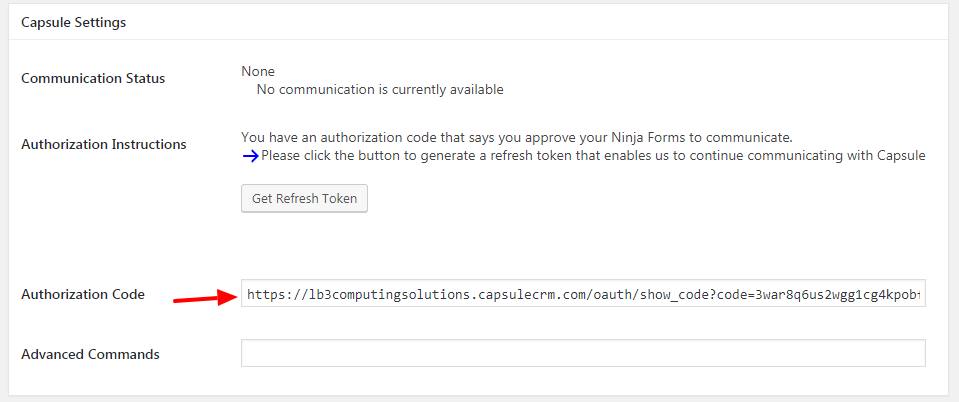The image size is (959, 402).
Task: Click into the Advanced Commands text box
Action: (x=582, y=354)
